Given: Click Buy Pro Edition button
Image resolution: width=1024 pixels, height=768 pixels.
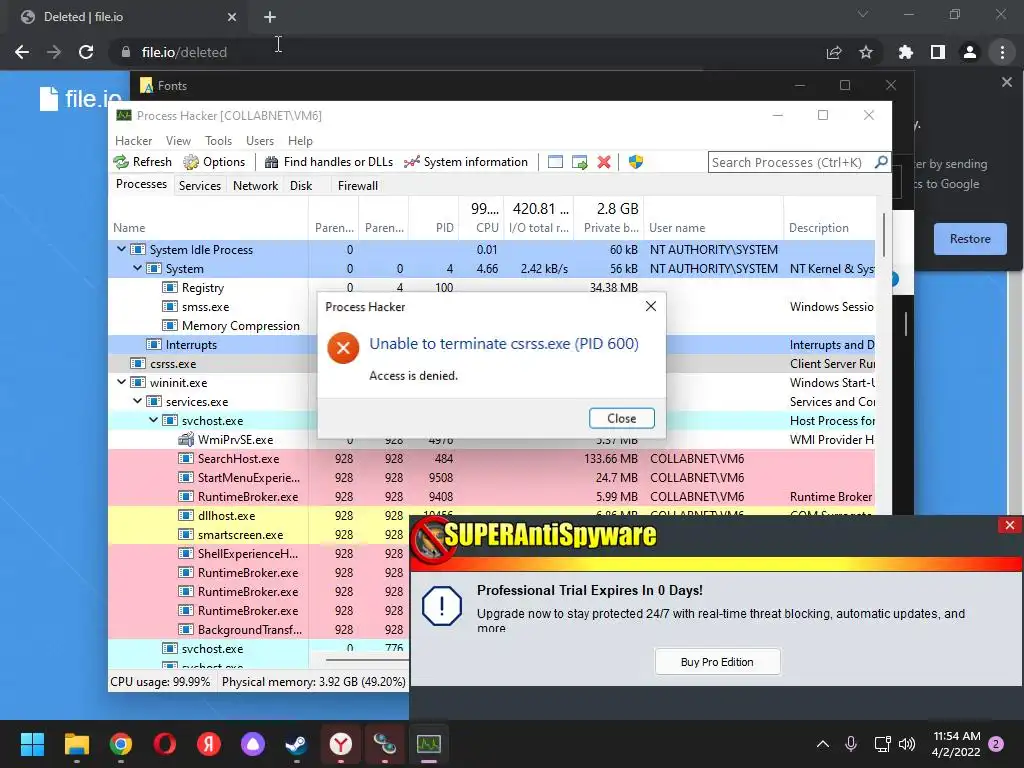Looking at the screenshot, I should click(x=717, y=662).
